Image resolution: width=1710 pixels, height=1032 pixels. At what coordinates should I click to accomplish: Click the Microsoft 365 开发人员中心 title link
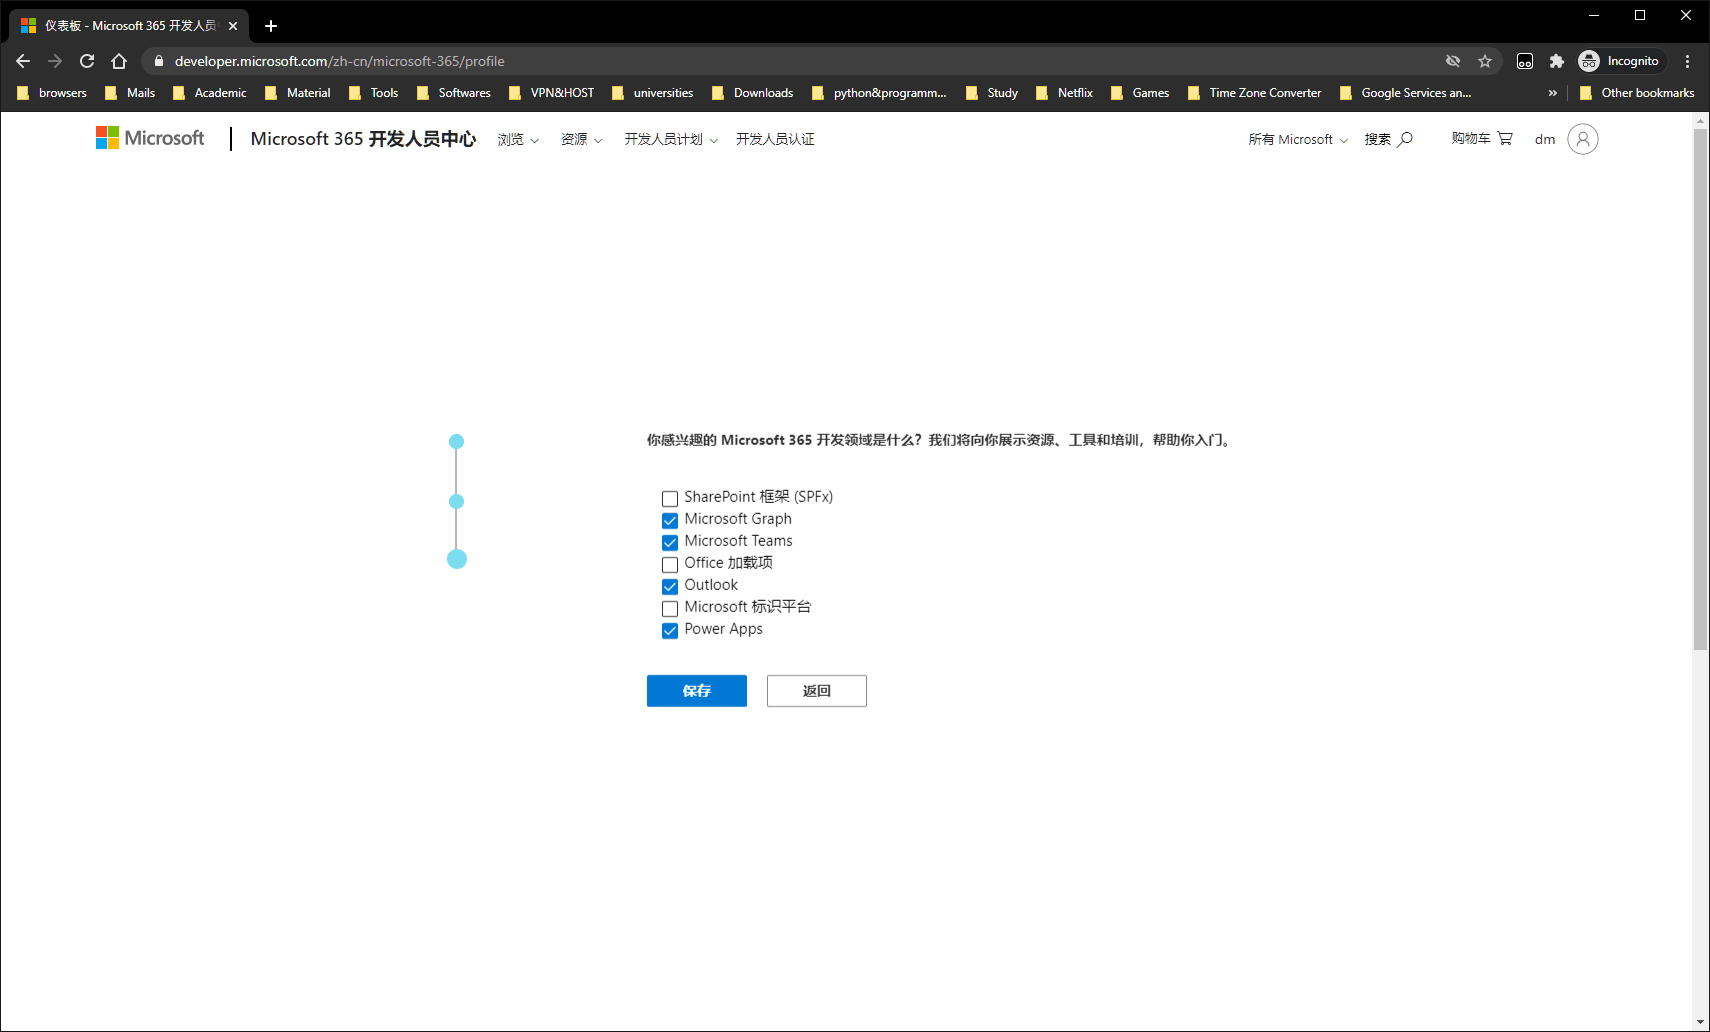coord(363,139)
